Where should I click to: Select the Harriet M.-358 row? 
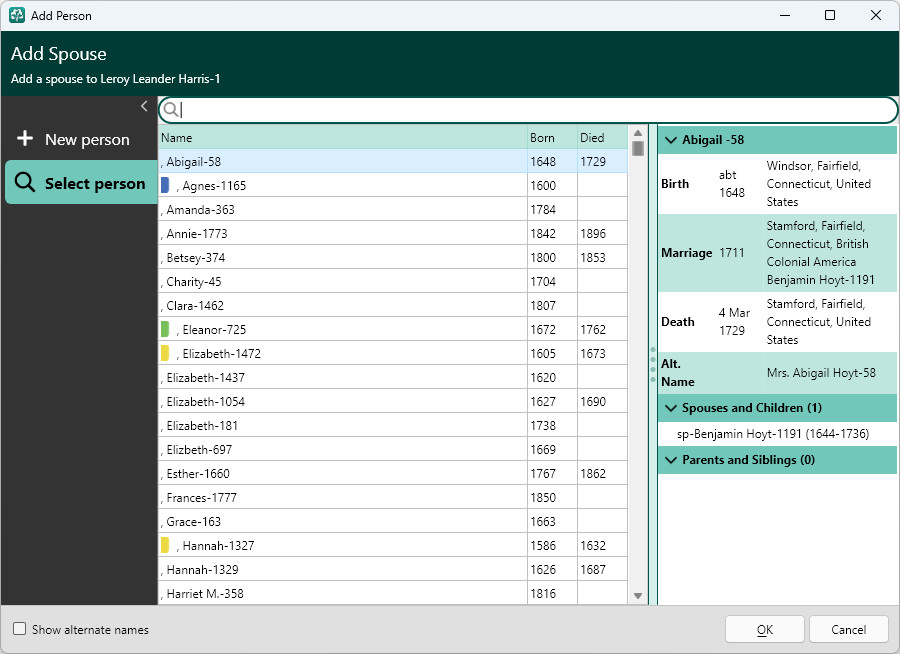coord(393,594)
